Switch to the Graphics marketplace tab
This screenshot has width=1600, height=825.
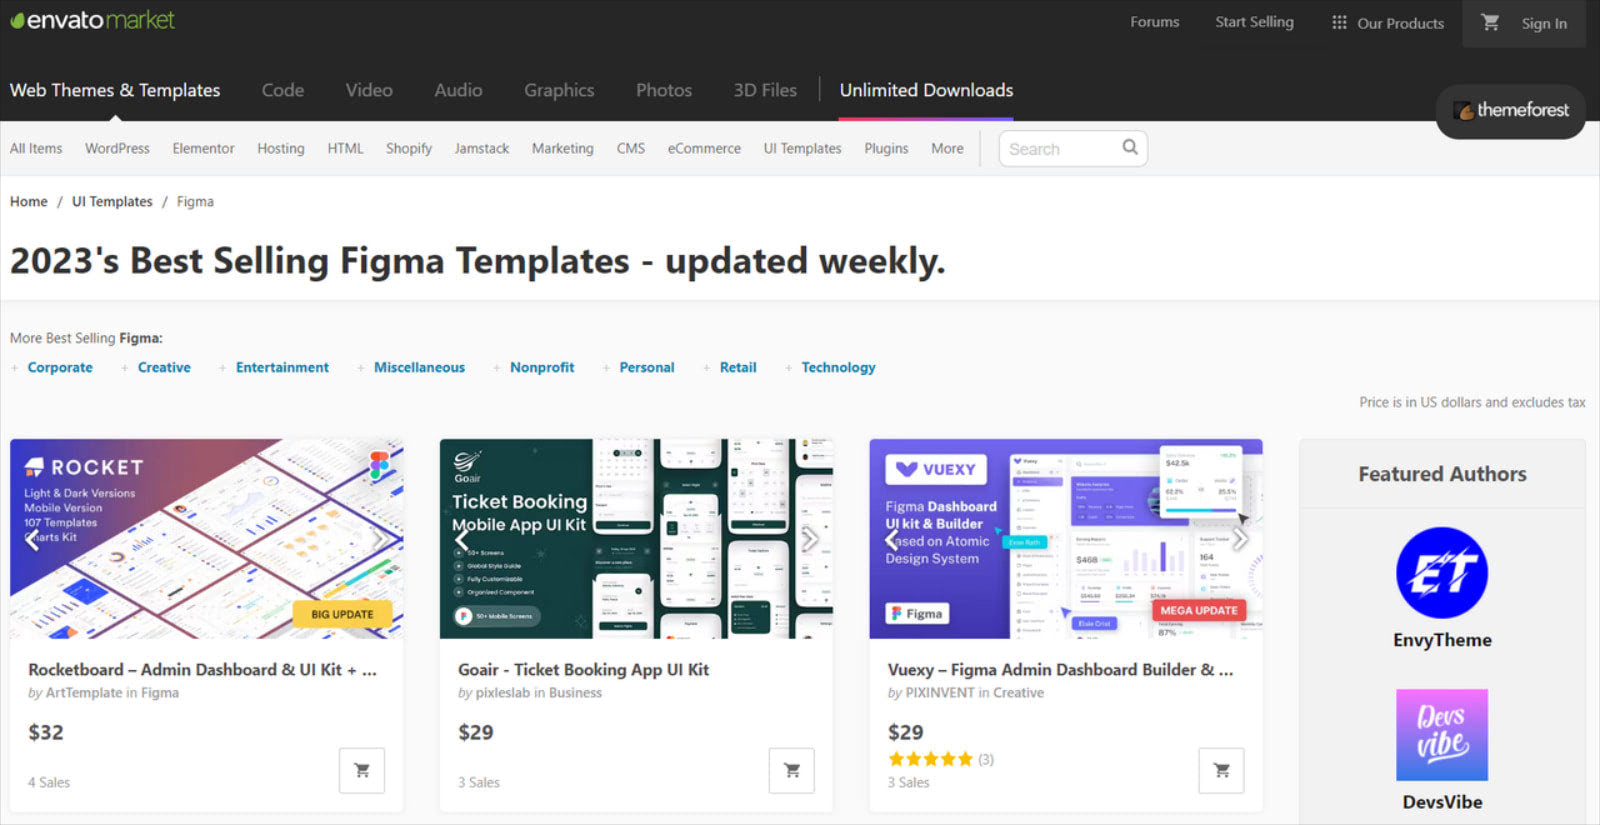559,90
